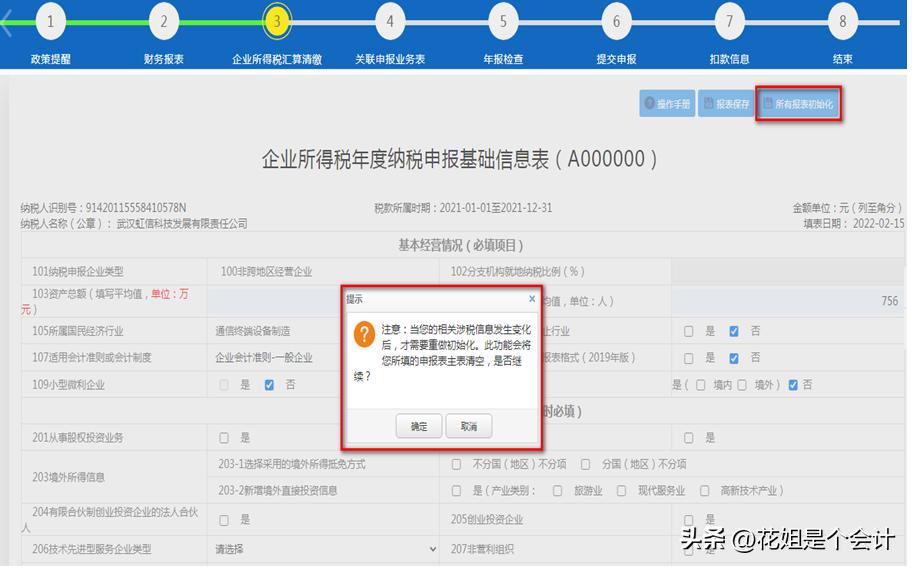The height and width of the screenshot is (568, 912).
Task: Click the taxpayer ID 91420115558410578N
Action: tap(136, 208)
